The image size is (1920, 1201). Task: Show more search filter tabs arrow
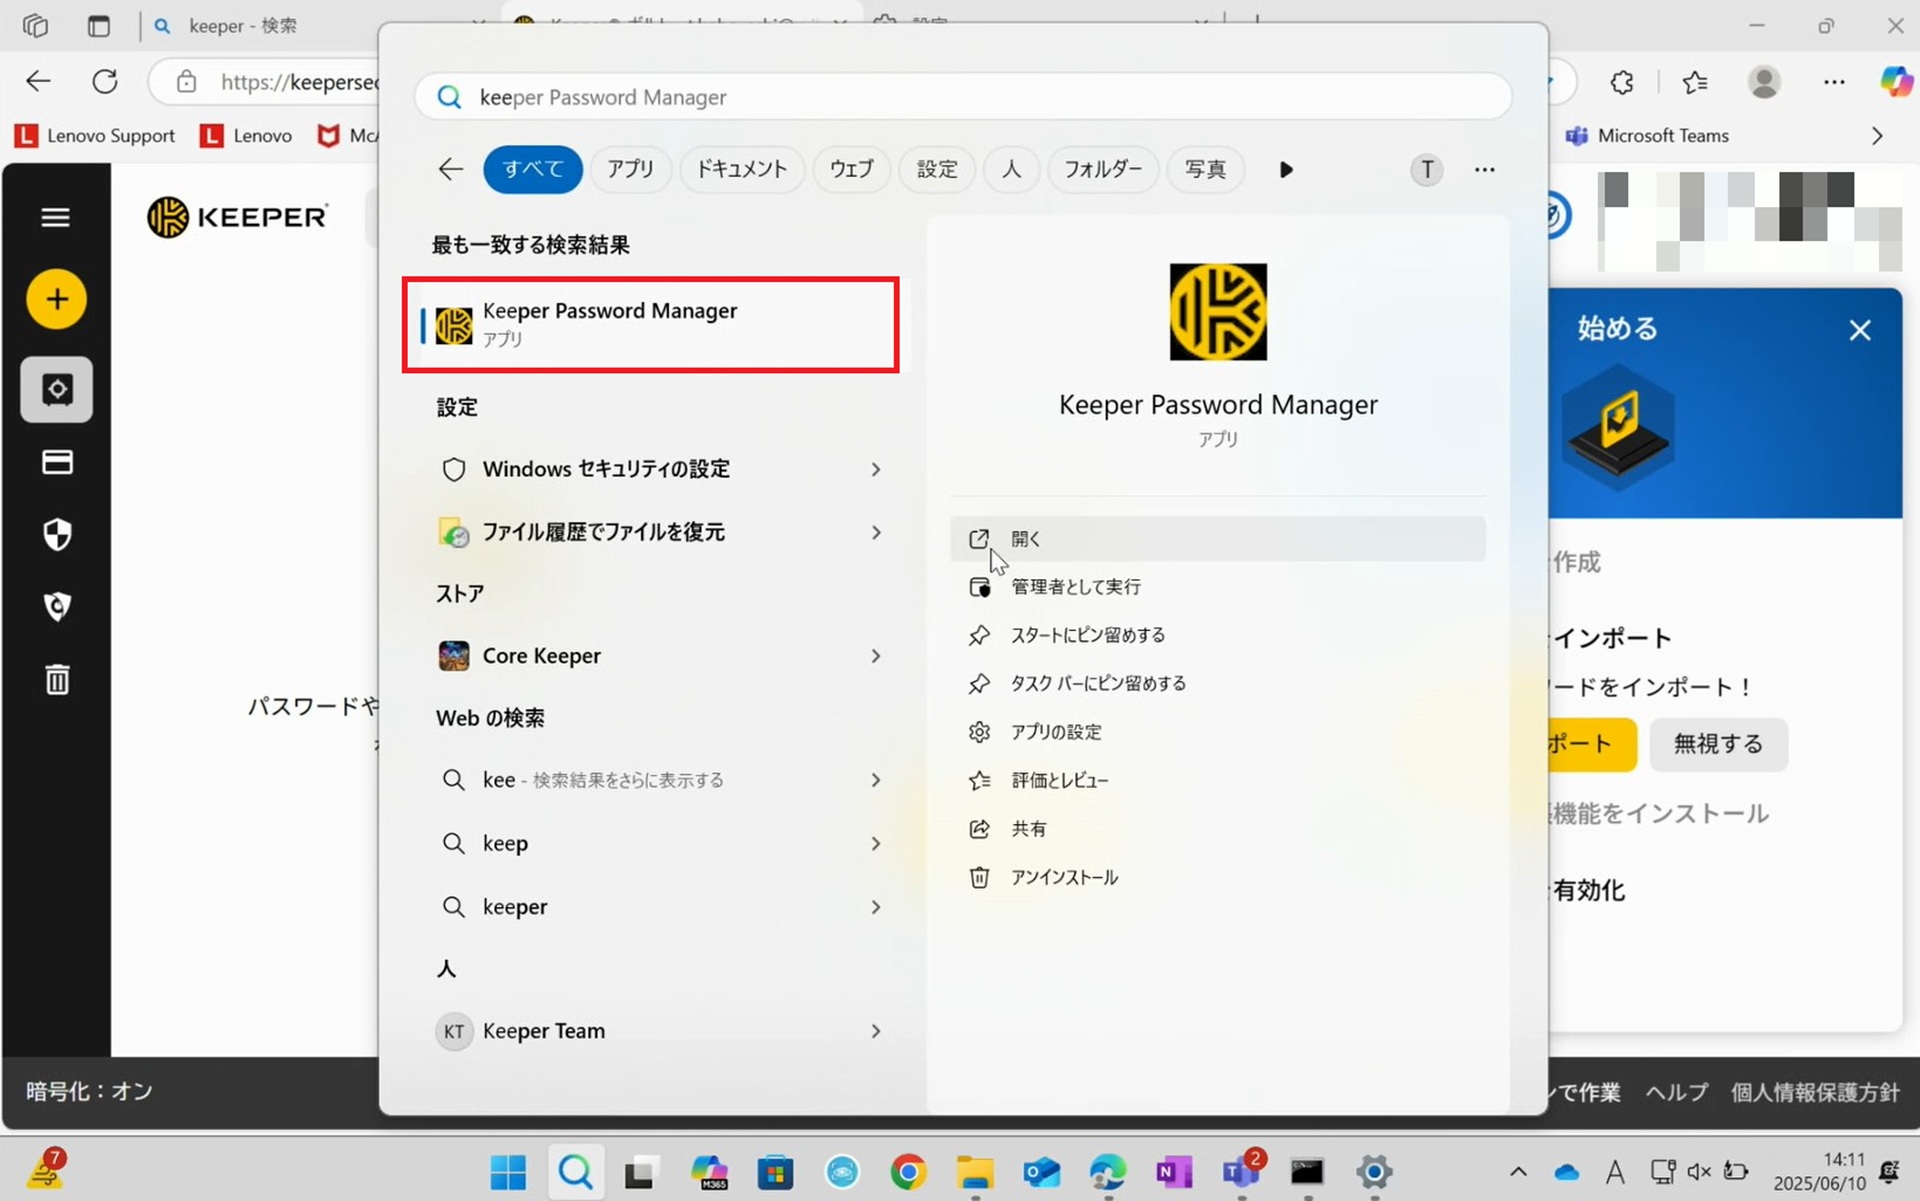[1286, 170]
